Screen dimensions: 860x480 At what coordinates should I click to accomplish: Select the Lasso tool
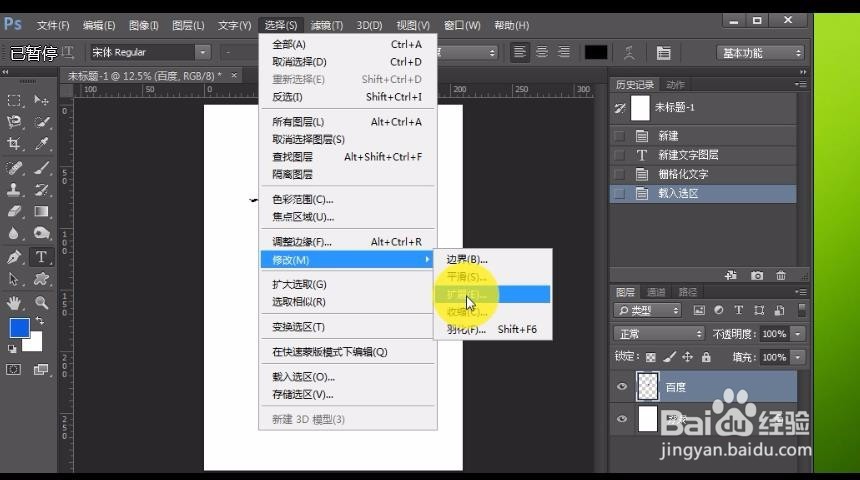click(14, 122)
